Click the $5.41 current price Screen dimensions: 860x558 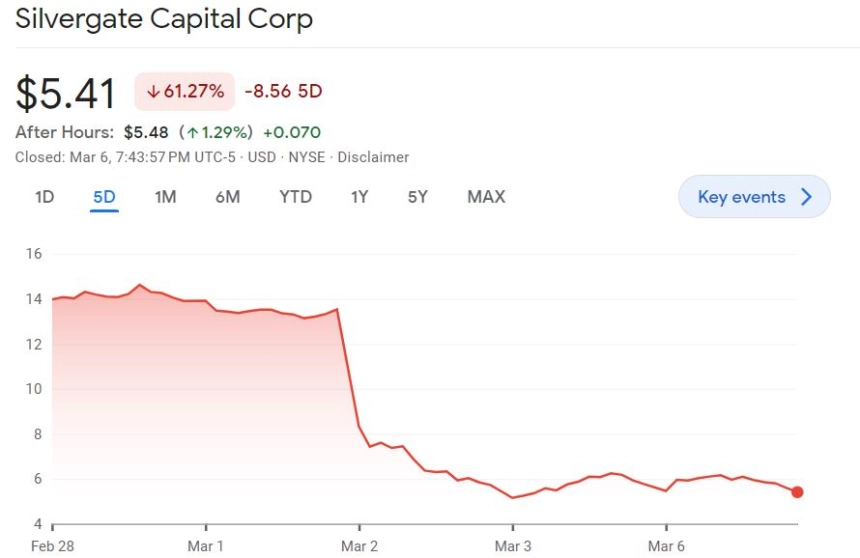(66, 93)
